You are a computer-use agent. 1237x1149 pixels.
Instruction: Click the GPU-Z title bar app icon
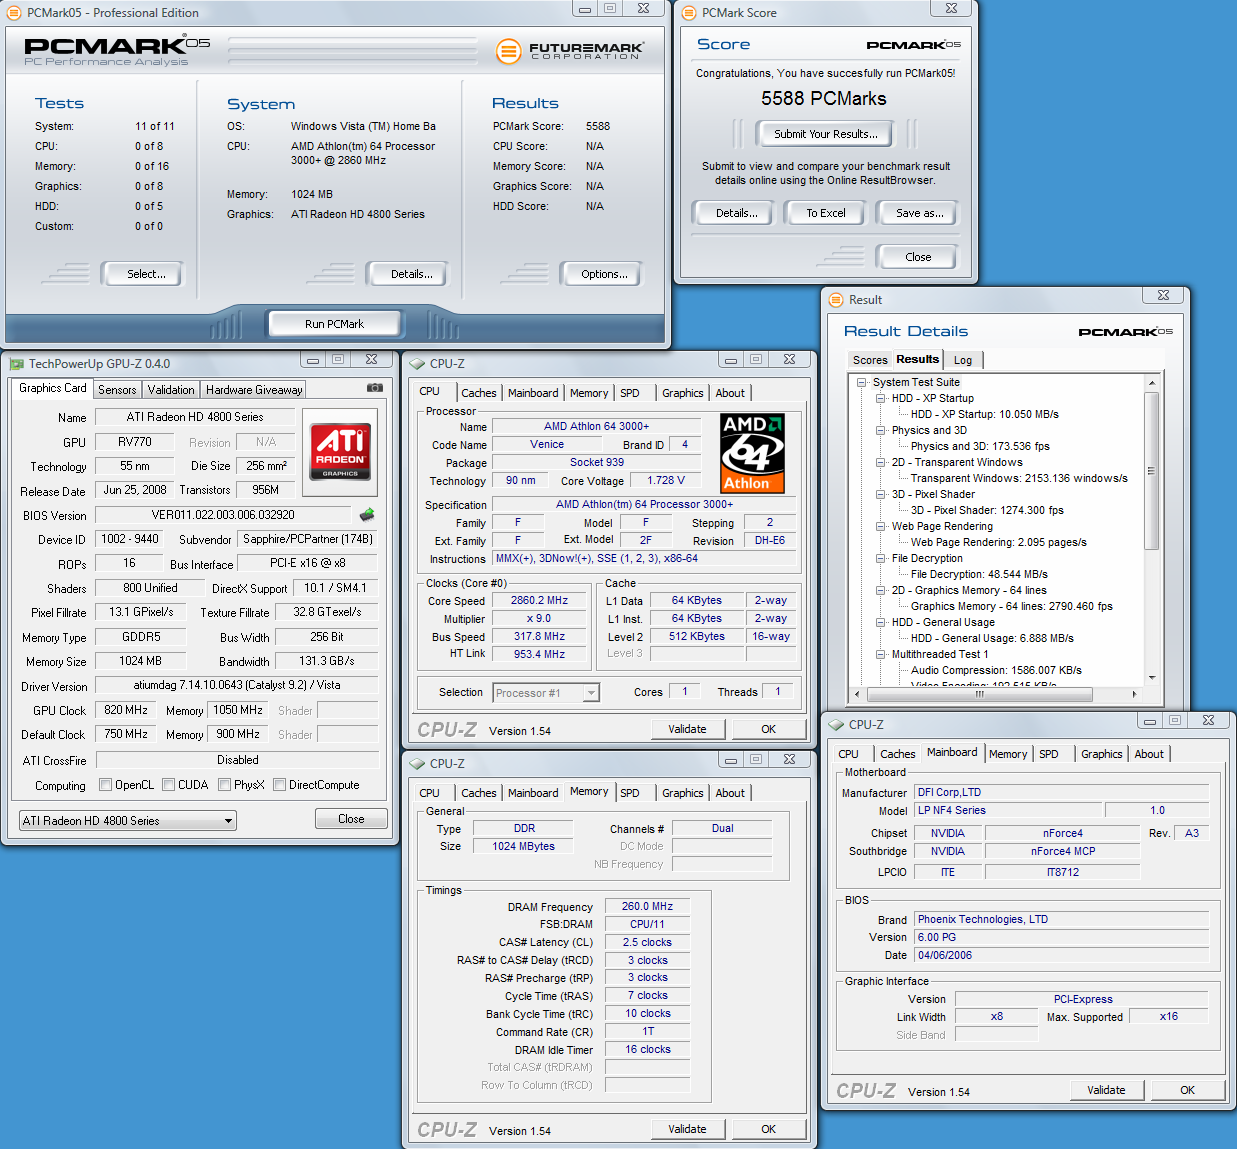pyautogui.click(x=16, y=364)
